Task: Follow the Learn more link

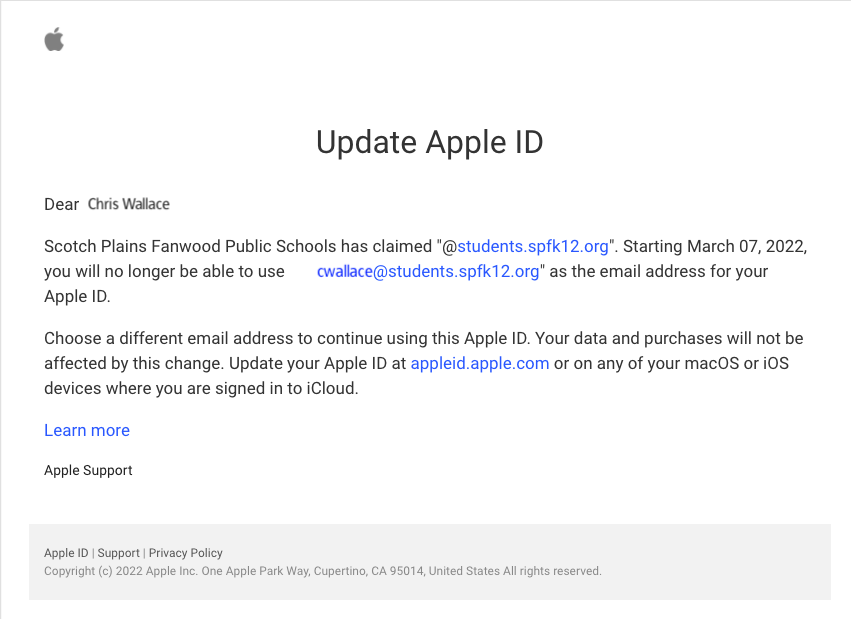Action: pos(87,430)
